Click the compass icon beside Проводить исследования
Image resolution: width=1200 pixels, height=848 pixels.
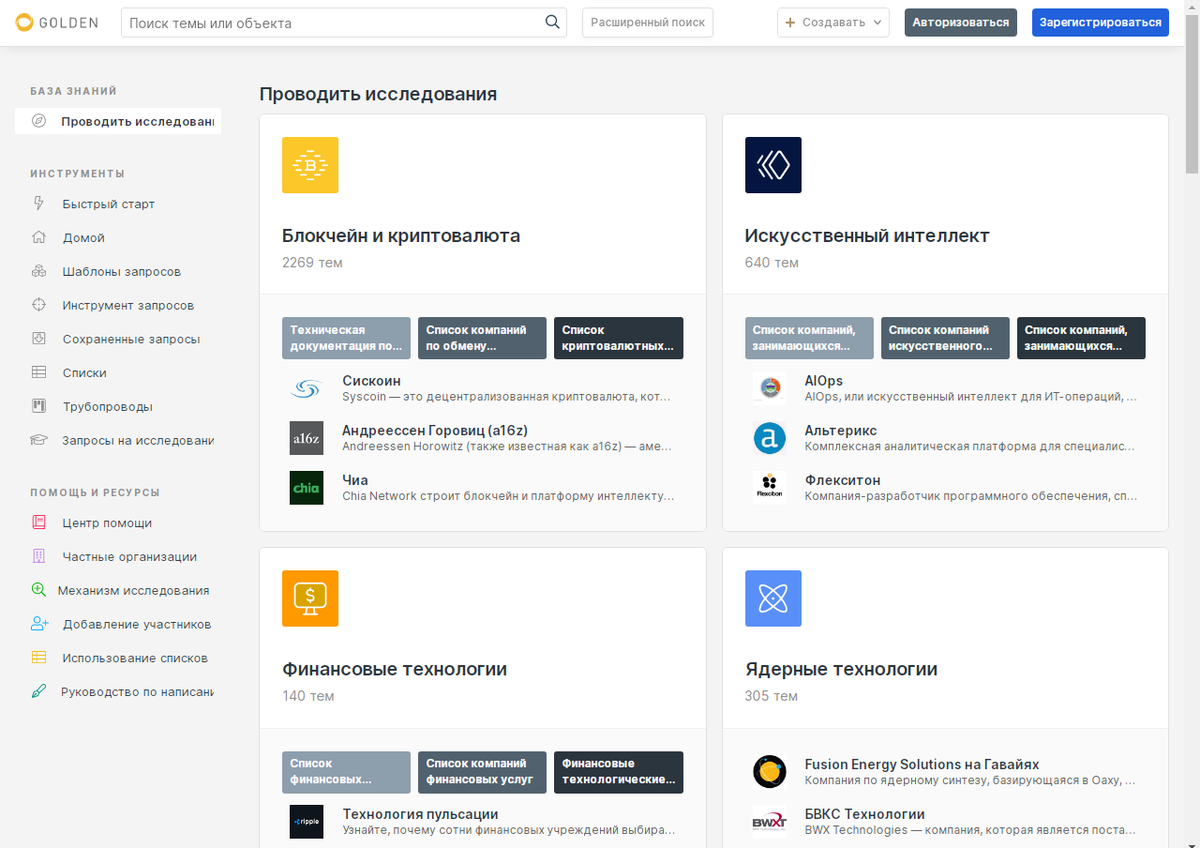39,122
